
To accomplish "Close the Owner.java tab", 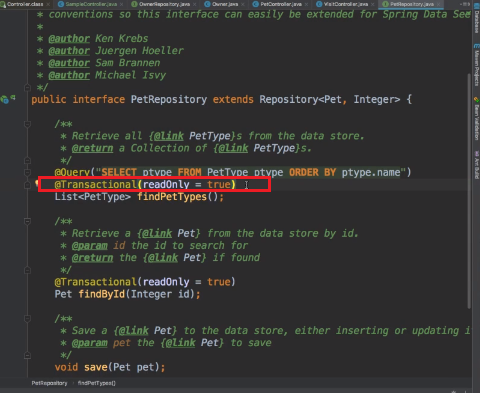I will click(243, 4).
